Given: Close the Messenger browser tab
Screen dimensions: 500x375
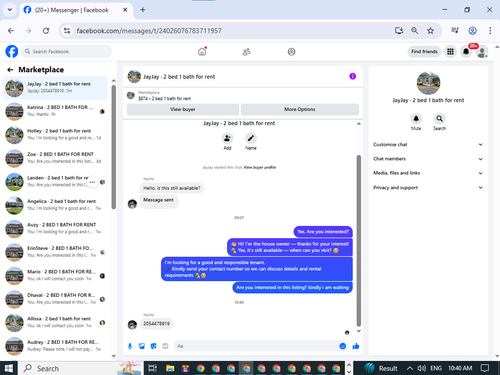Looking at the screenshot, I should [x=125, y=10].
